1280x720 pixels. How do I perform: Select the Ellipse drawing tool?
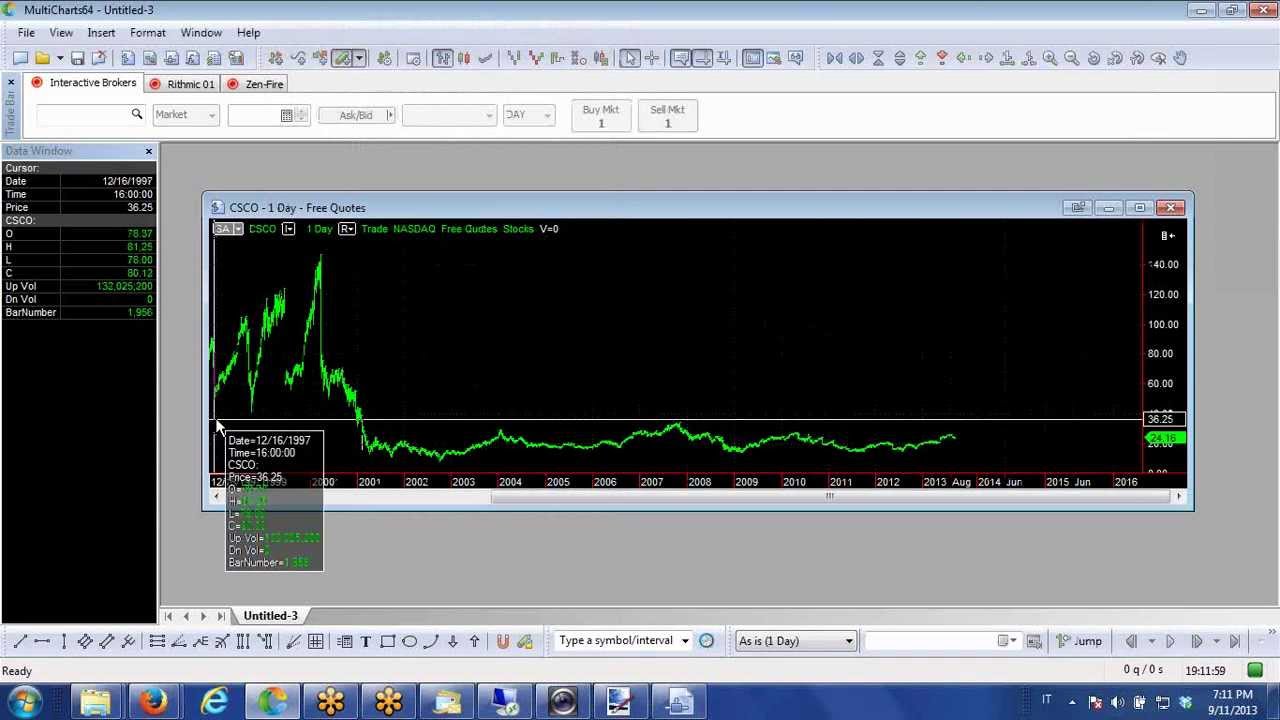pos(410,641)
